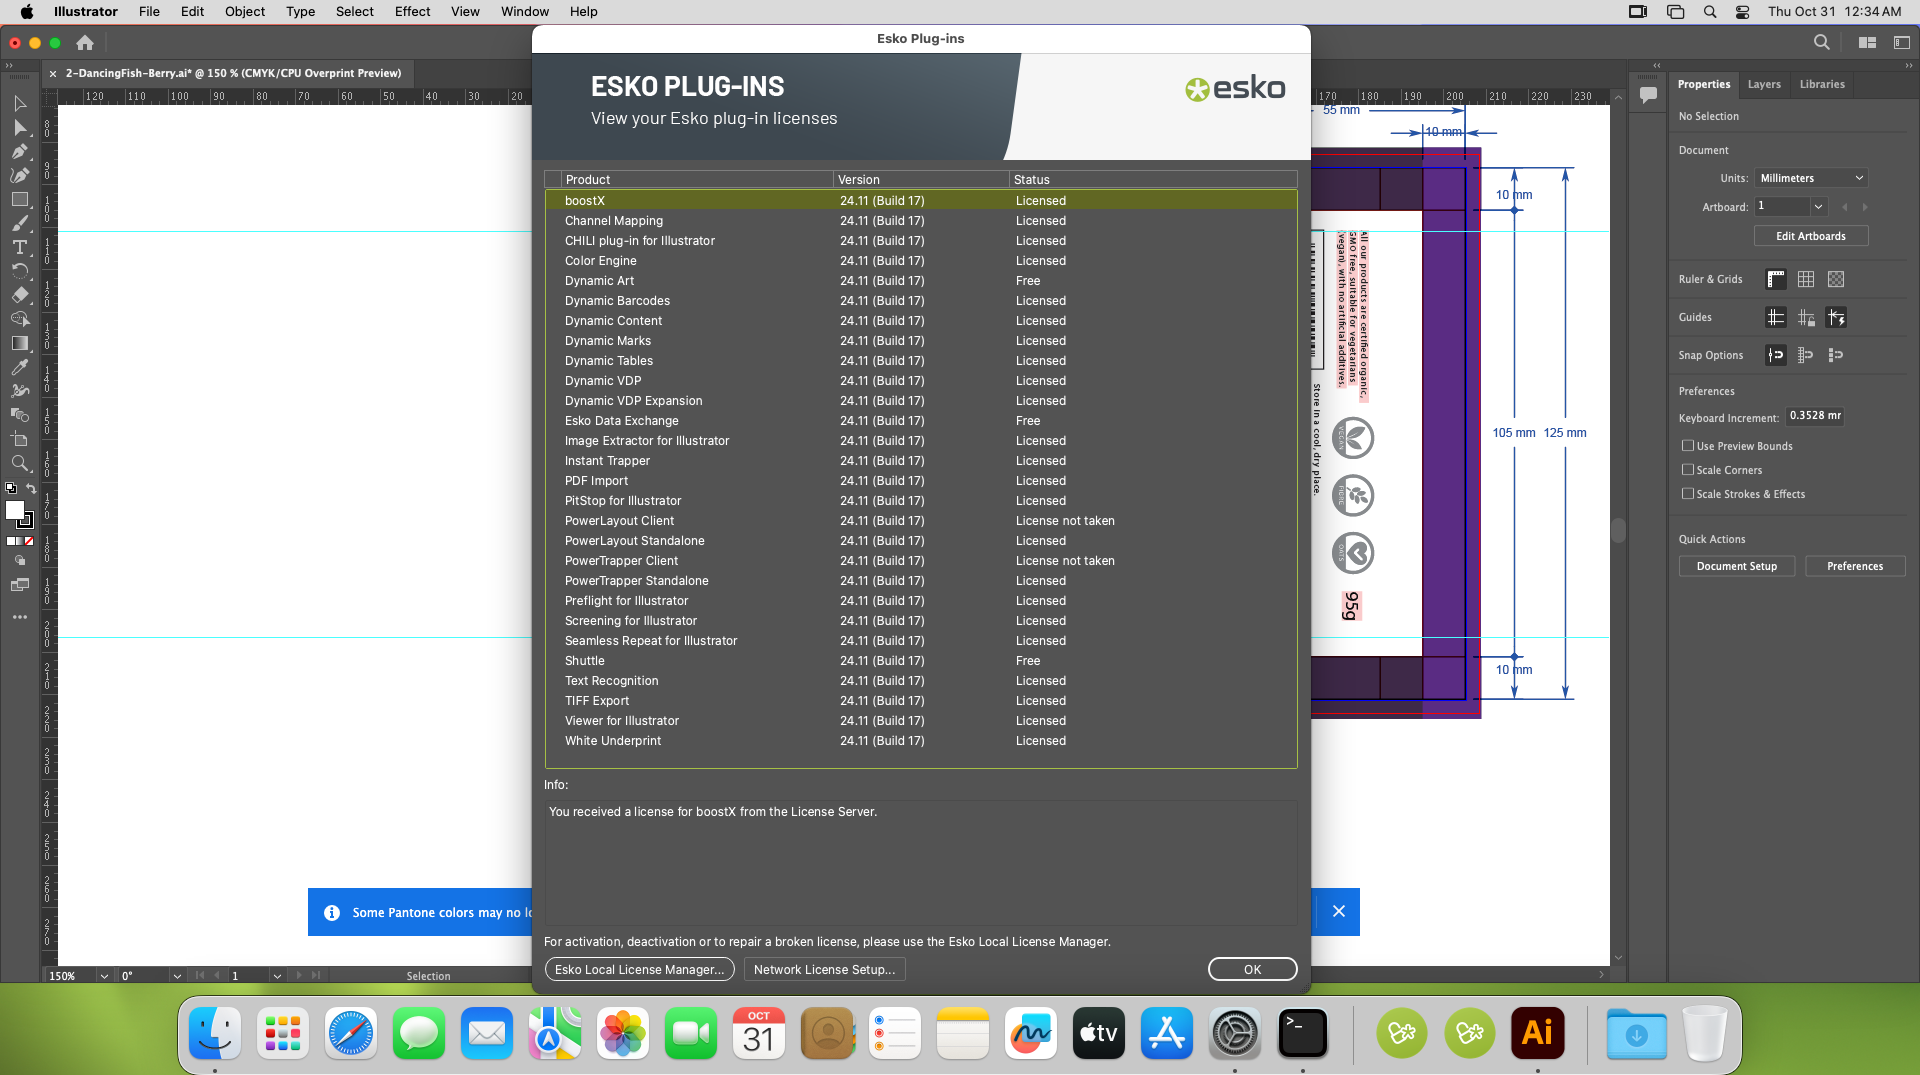Toggle show rulers button
Viewport: 1920px width, 1075px height.
(1776, 280)
